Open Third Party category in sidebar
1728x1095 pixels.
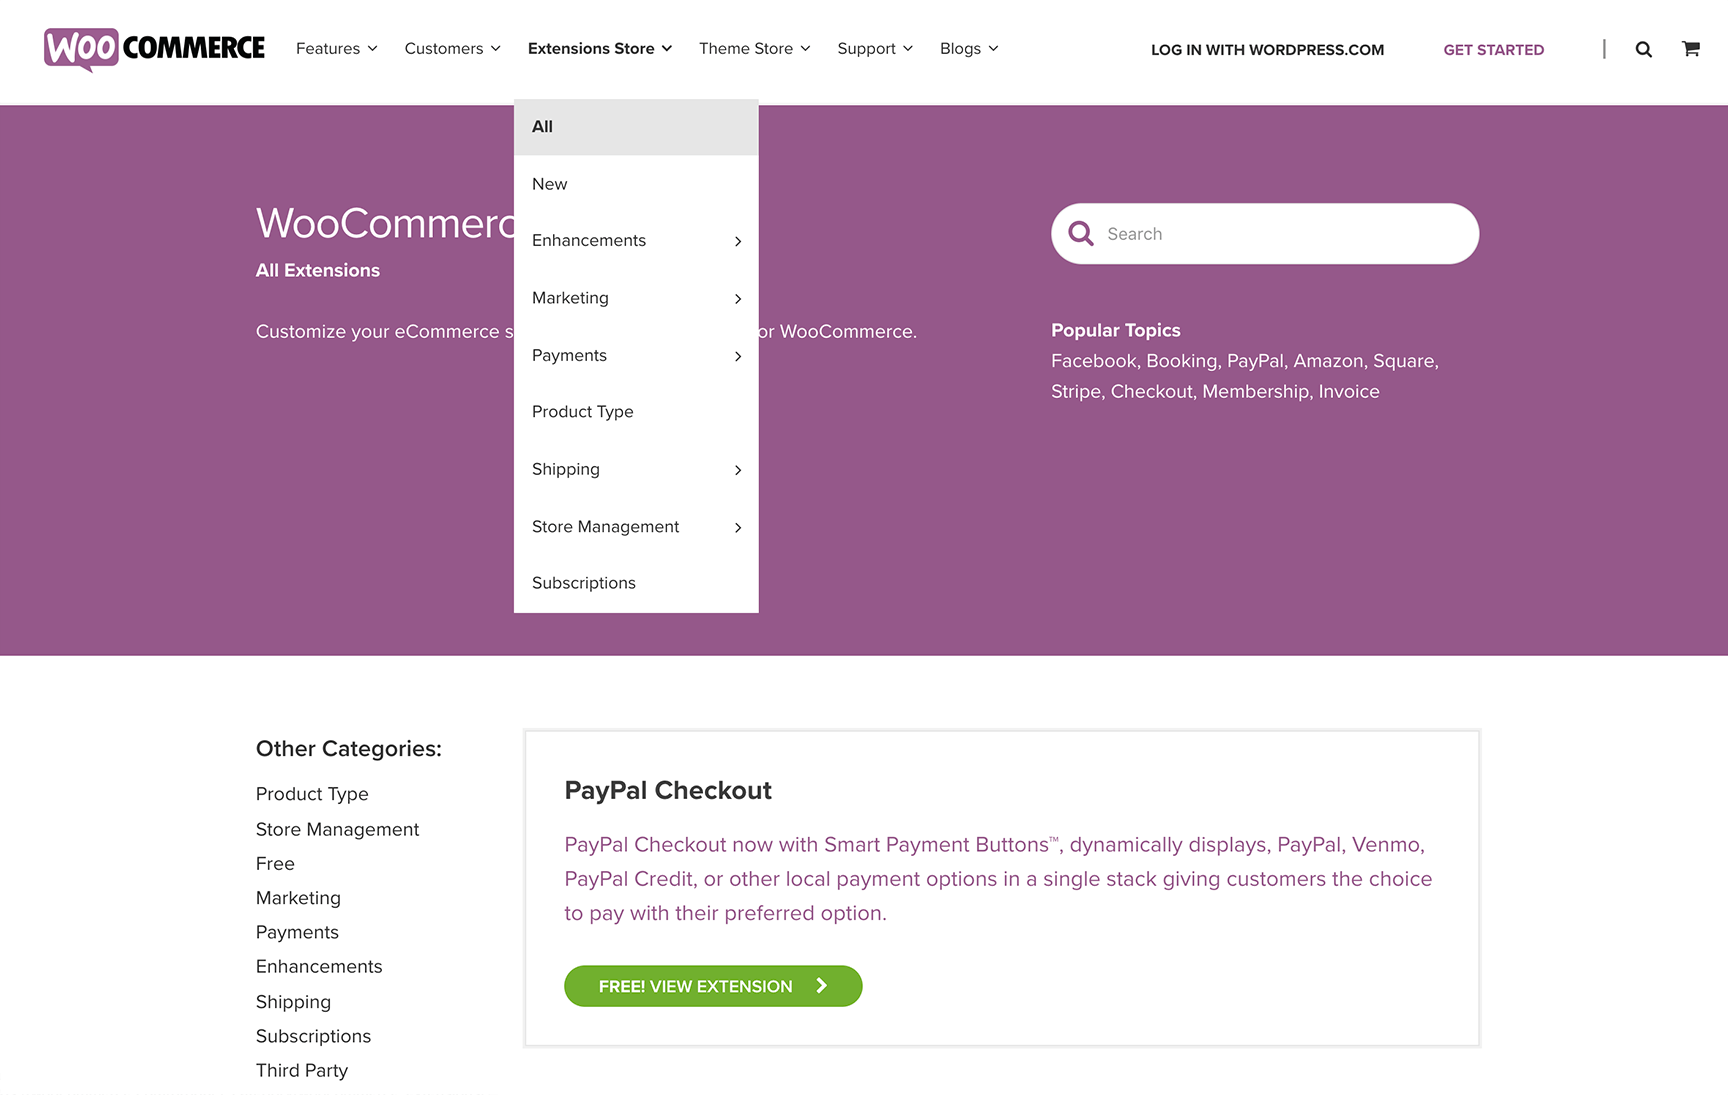[x=302, y=1070]
